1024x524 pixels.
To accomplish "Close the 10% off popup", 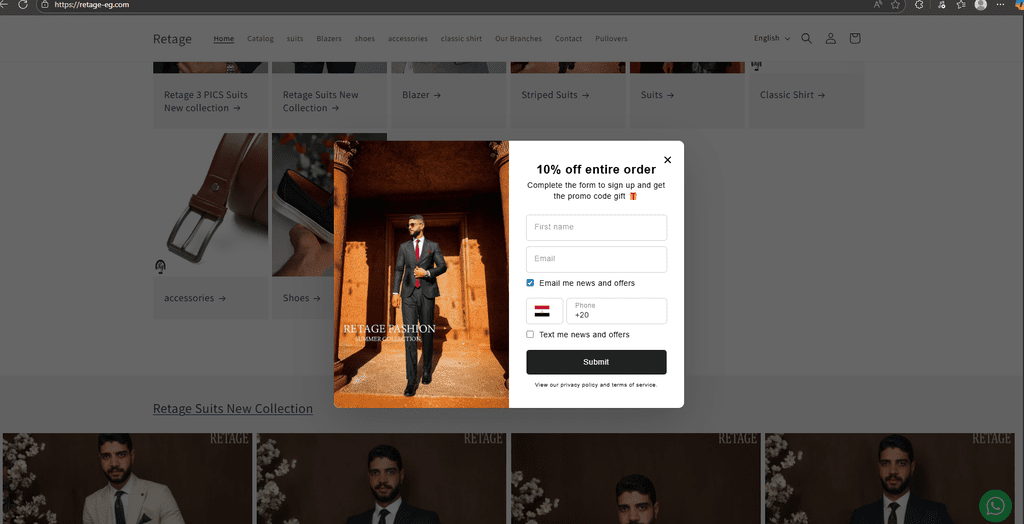I will 667,159.
